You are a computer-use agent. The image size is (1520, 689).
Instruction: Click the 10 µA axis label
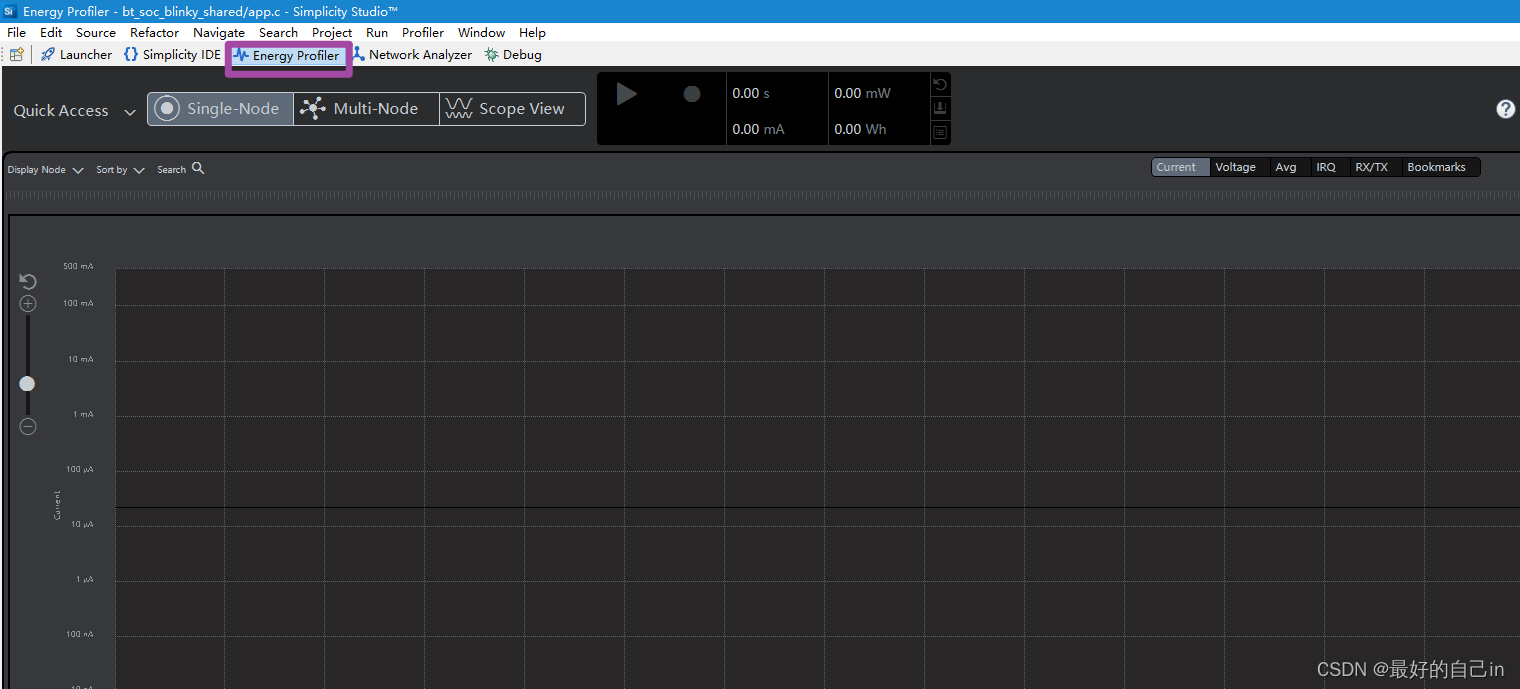[81, 524]
